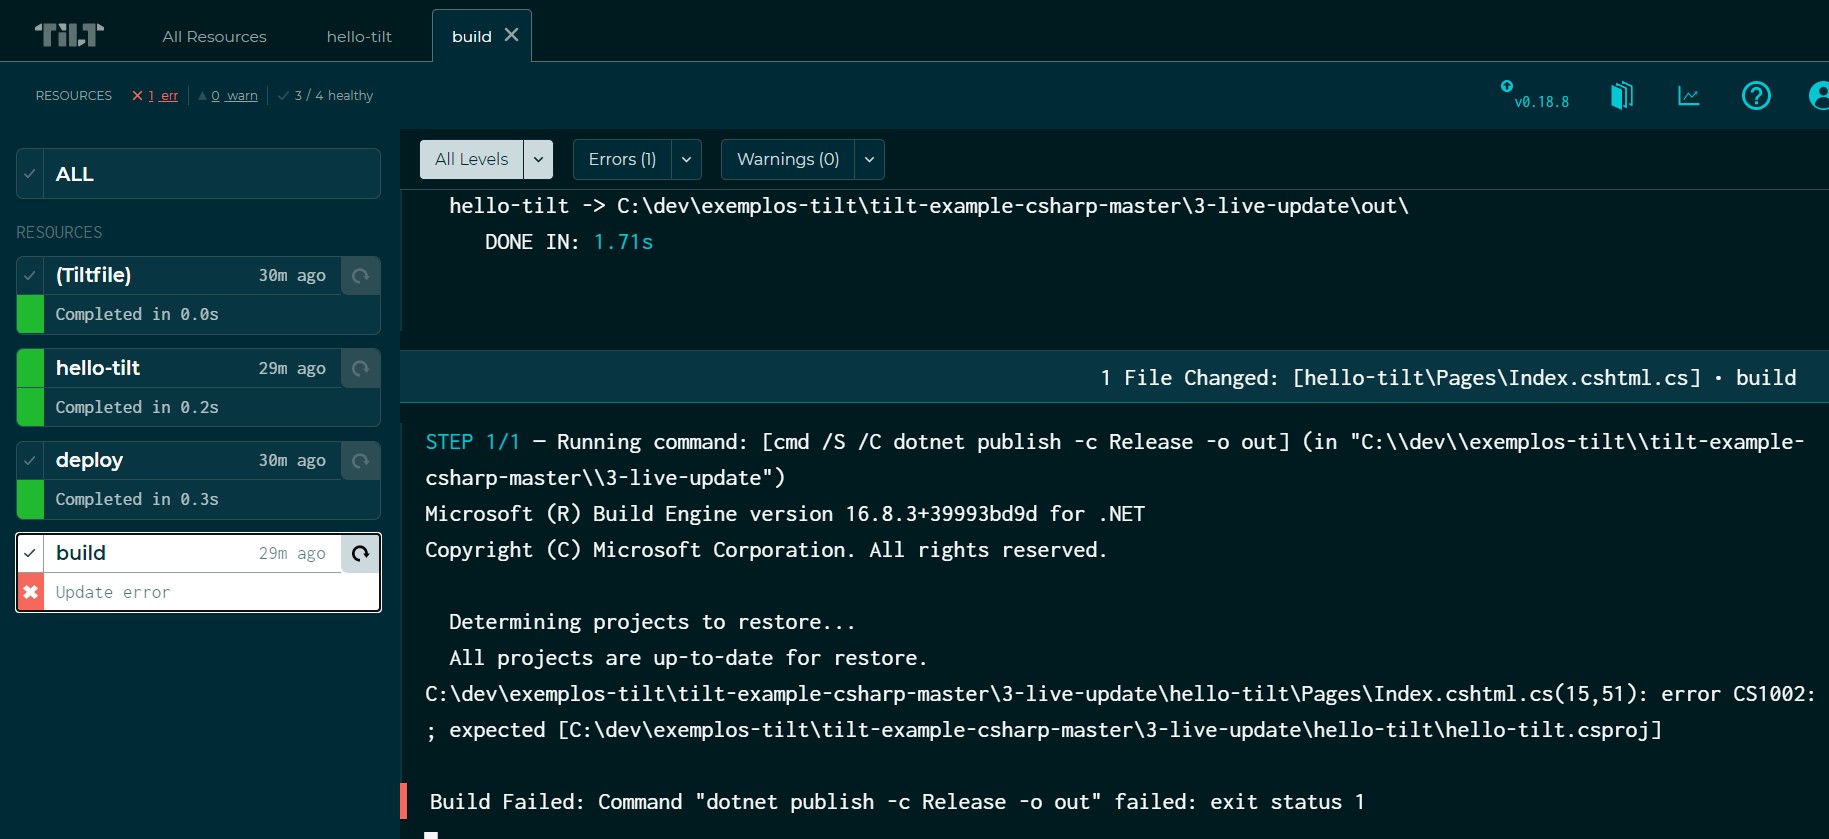Click the RESOURCES sidebar heading
1829x839 pixels.
pyautogui.click(x=59, y=232)
